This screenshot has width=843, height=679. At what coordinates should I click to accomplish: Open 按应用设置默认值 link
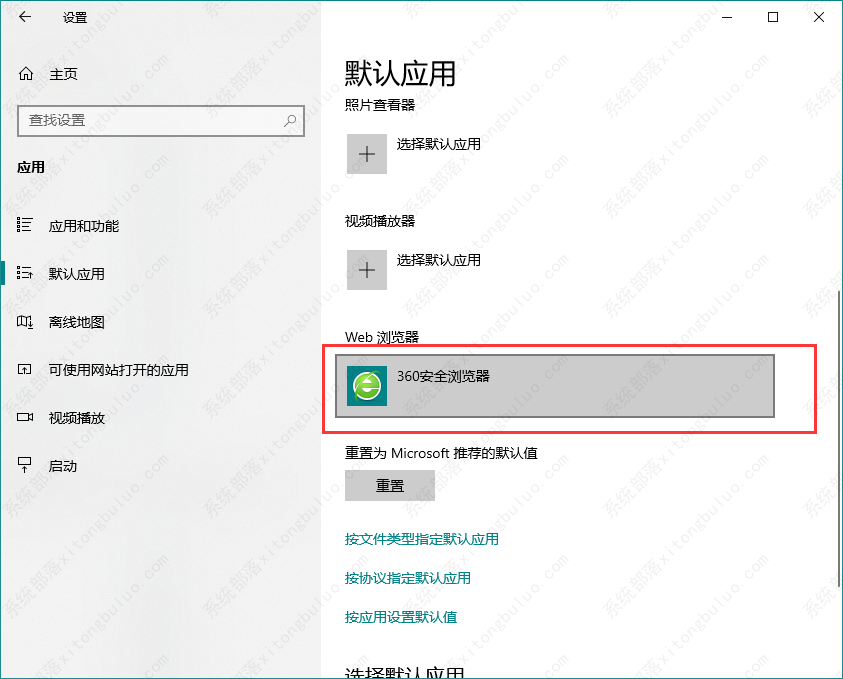pos(400,617)
